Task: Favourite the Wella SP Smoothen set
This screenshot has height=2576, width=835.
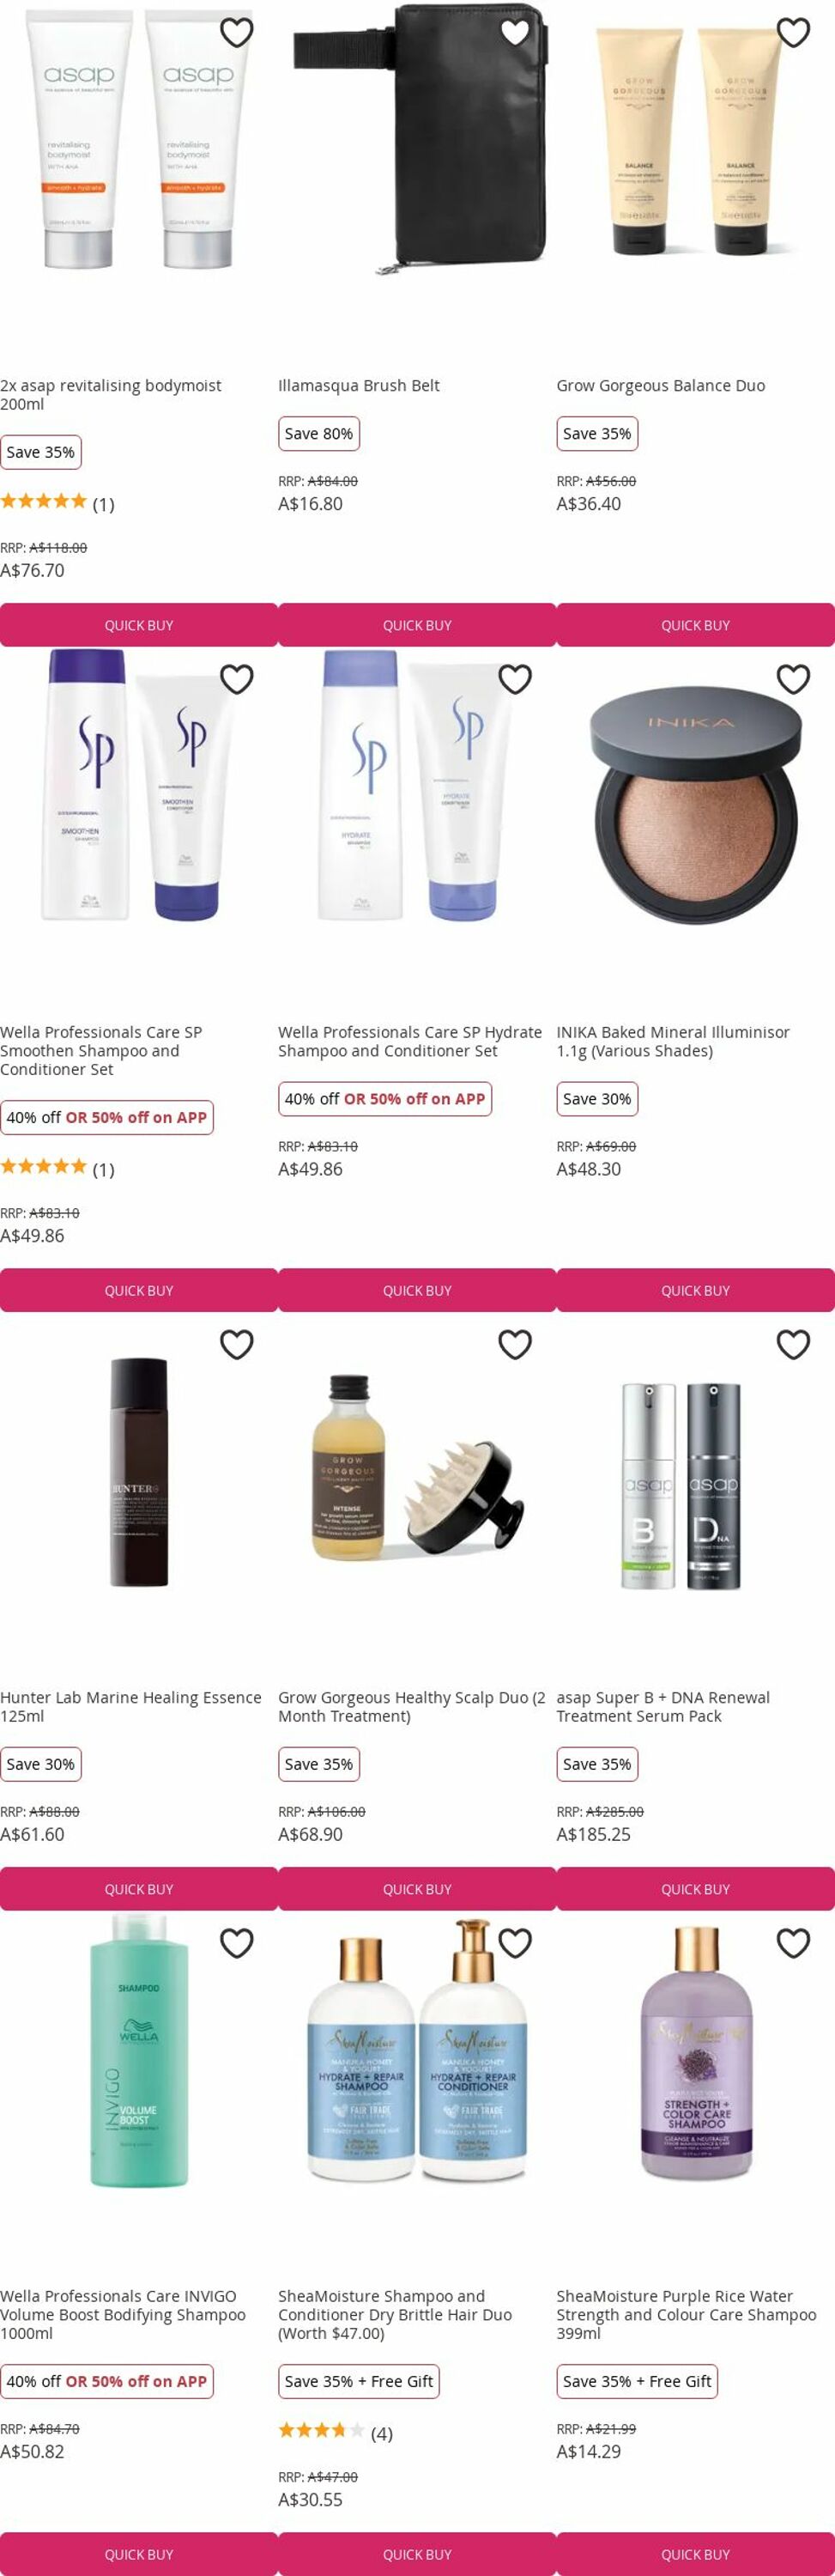Action: click(x=237, y=679)
